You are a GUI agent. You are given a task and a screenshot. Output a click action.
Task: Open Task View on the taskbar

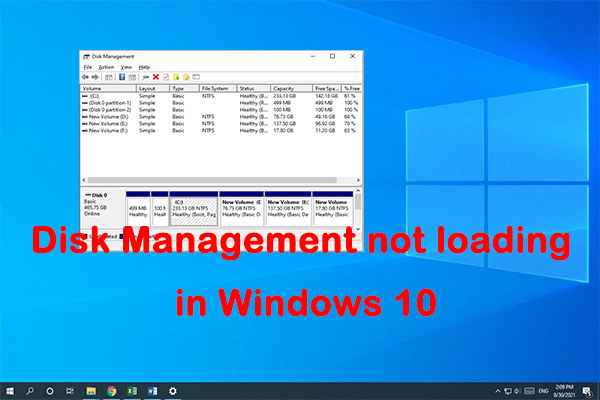[x=70, y=391]
